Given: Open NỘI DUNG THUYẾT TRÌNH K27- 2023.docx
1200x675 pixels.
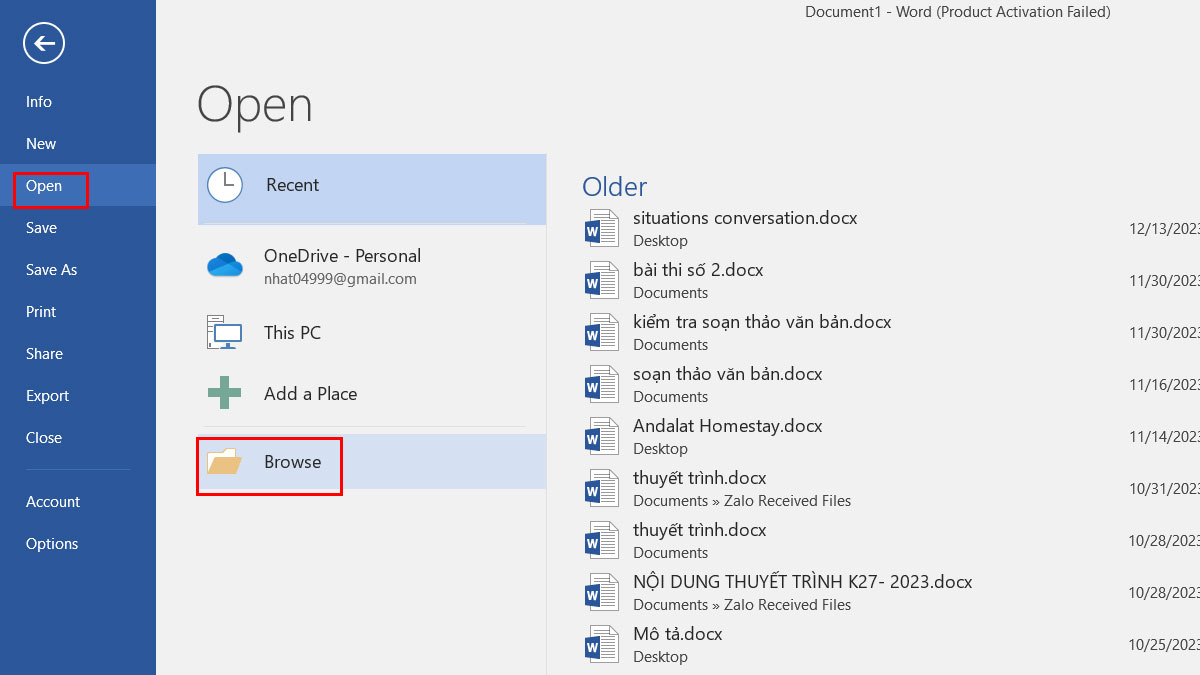Looking at the screenshot, I should 802,582.
